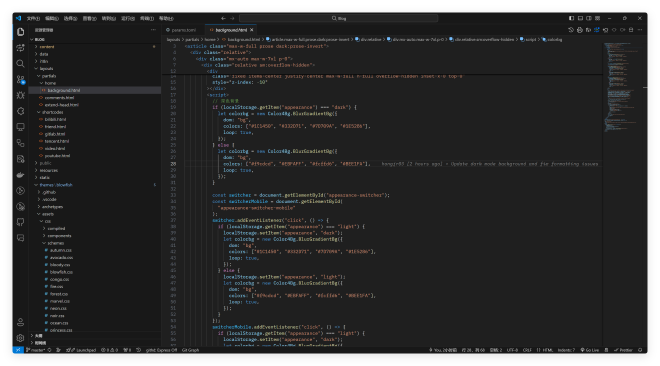Viewport: 660px width, 366px height.
Task: Open ocean.css in schemes folder
Action: pyautogui.click(x=95, y=323)
